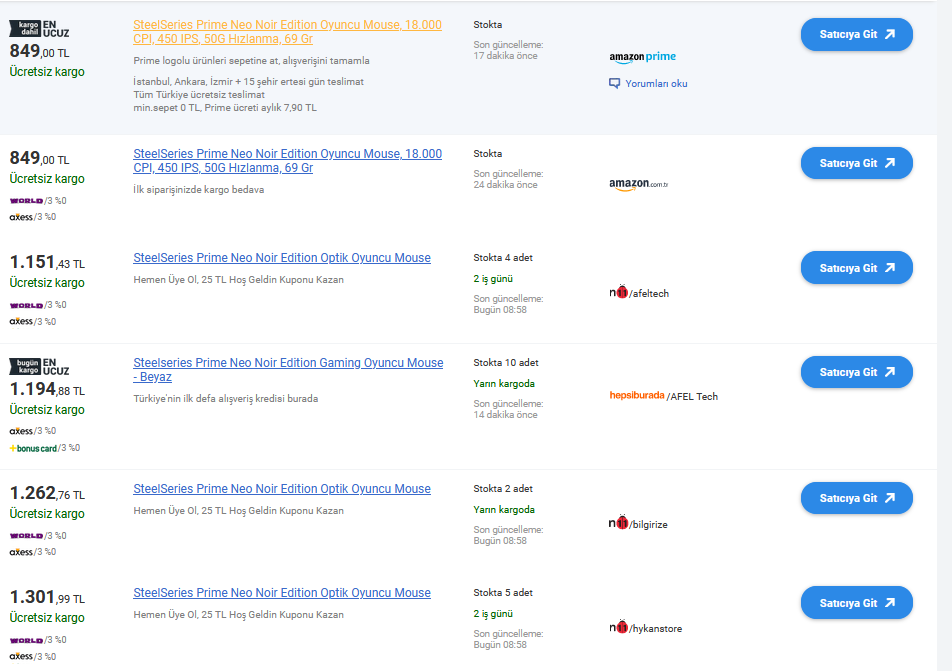This screenshot has height=671, width=952.
Task: Click the hepsiburada seller logo
Action: pyautogui.click(x=636, y=396)
